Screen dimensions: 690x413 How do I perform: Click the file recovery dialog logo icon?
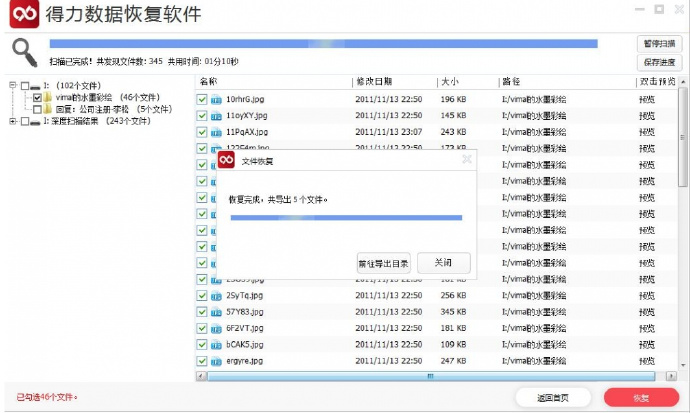(x=226, y=160)
